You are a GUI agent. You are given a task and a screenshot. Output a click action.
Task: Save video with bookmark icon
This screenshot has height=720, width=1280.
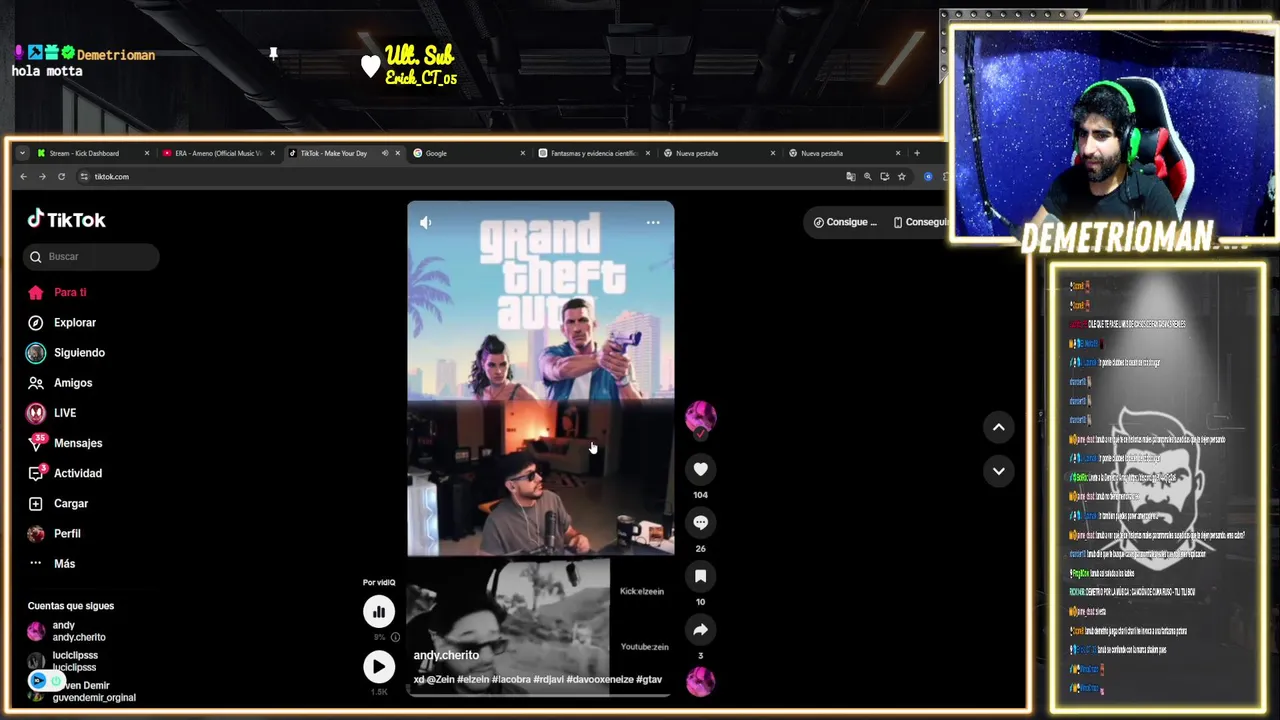click(700, 576)
